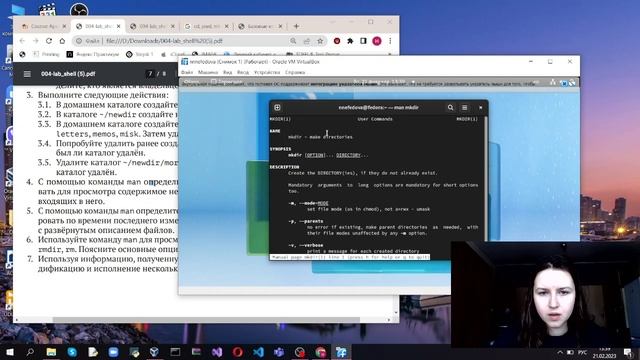Share this page from the address bar
640x360 pixels.
[x=307, y=41]
